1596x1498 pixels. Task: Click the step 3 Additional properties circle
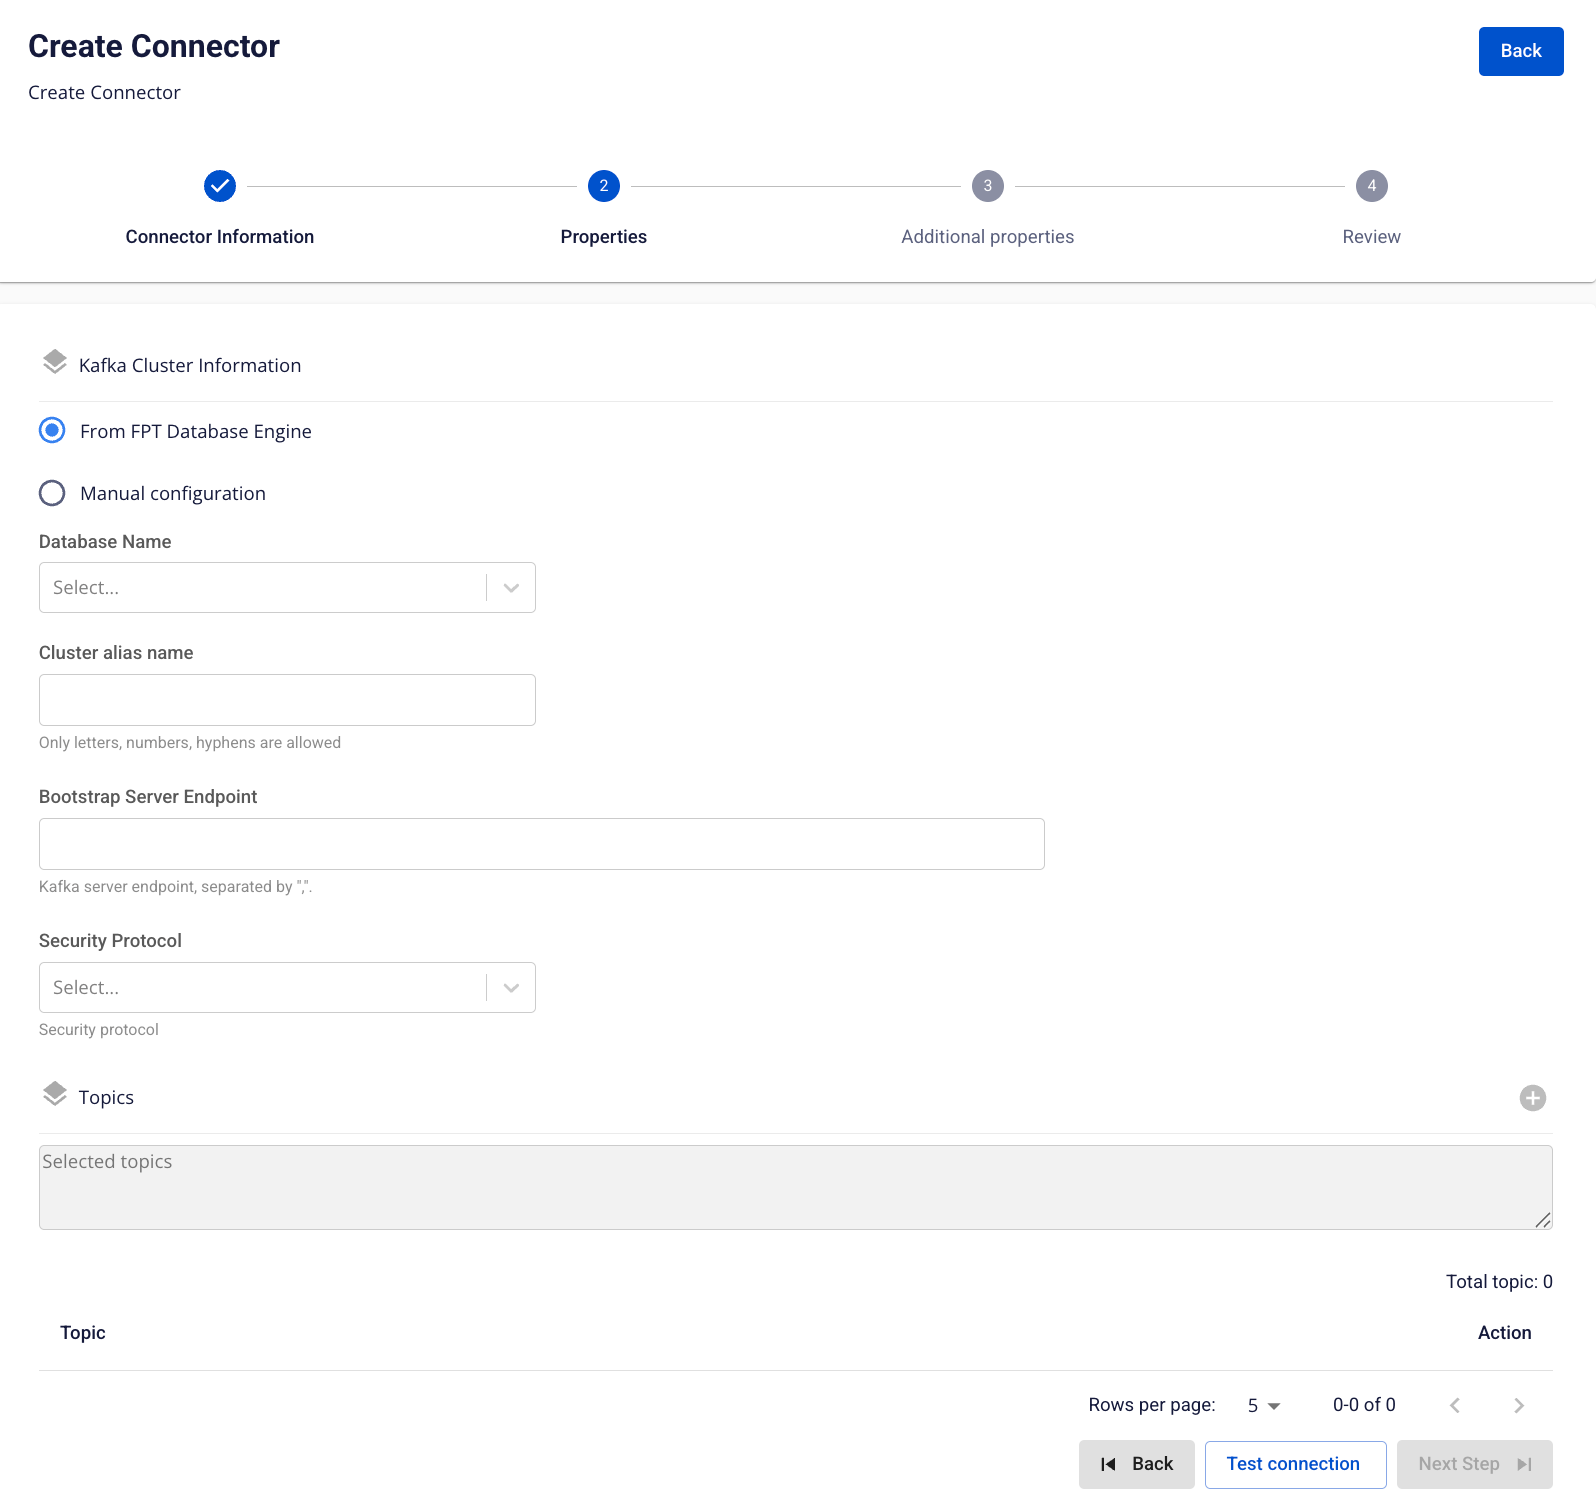988,186
